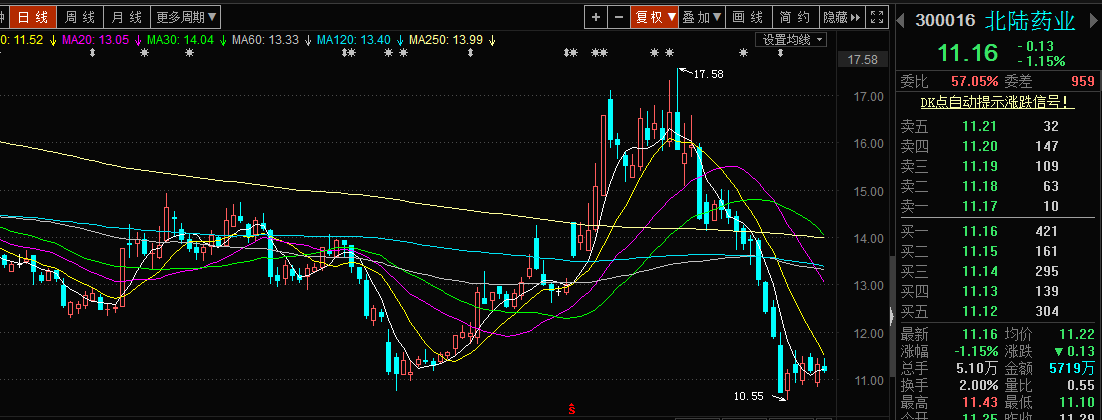
Task: Select 买五 bid row at 11.12
Action: pos(997,311)
